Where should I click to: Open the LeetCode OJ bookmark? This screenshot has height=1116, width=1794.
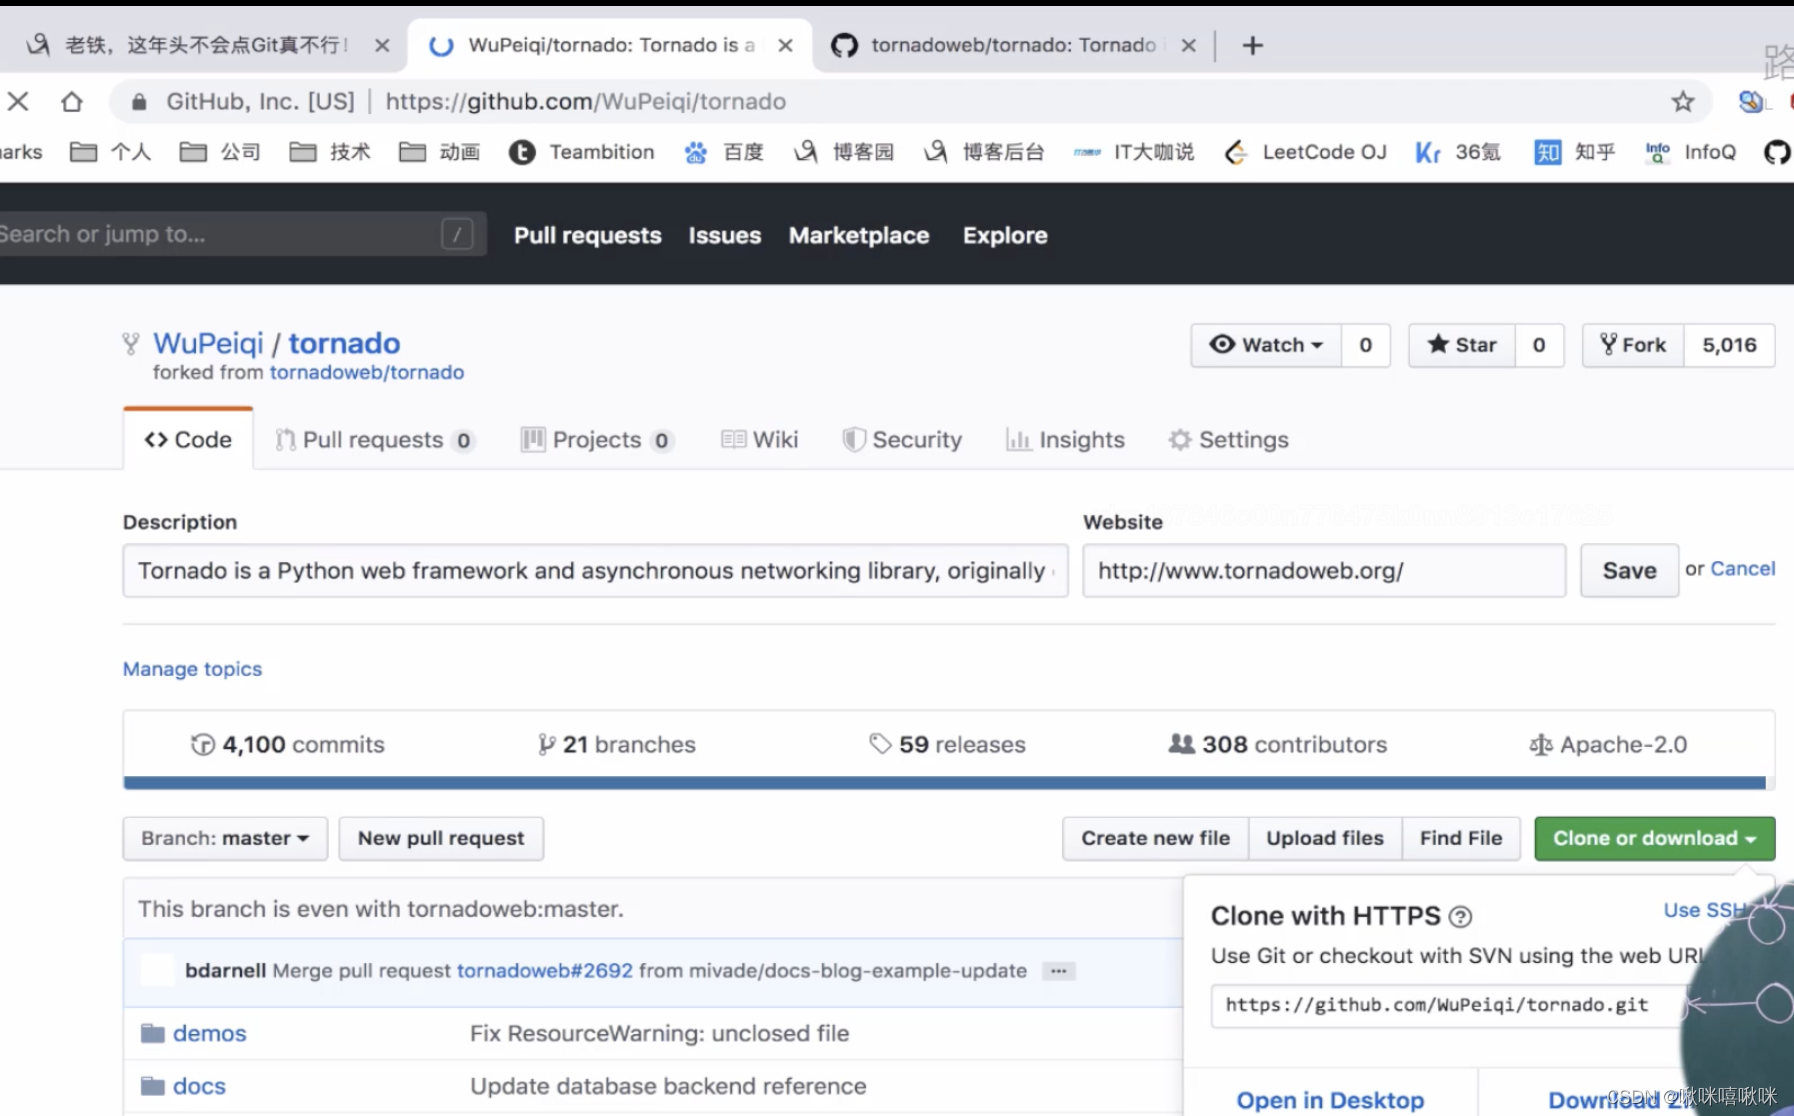point(1306,152)
